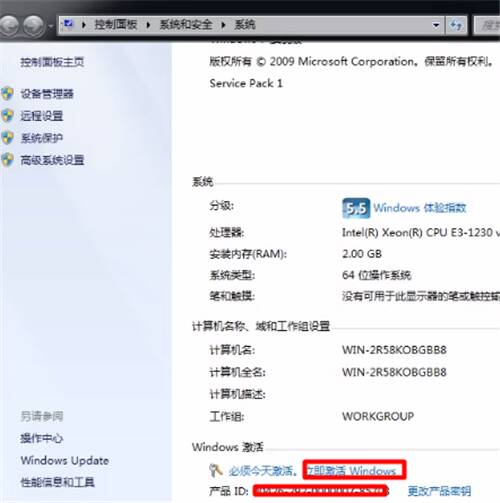Expand the arrow after 系统和安全 breadcrumb

tap(223, 25)
